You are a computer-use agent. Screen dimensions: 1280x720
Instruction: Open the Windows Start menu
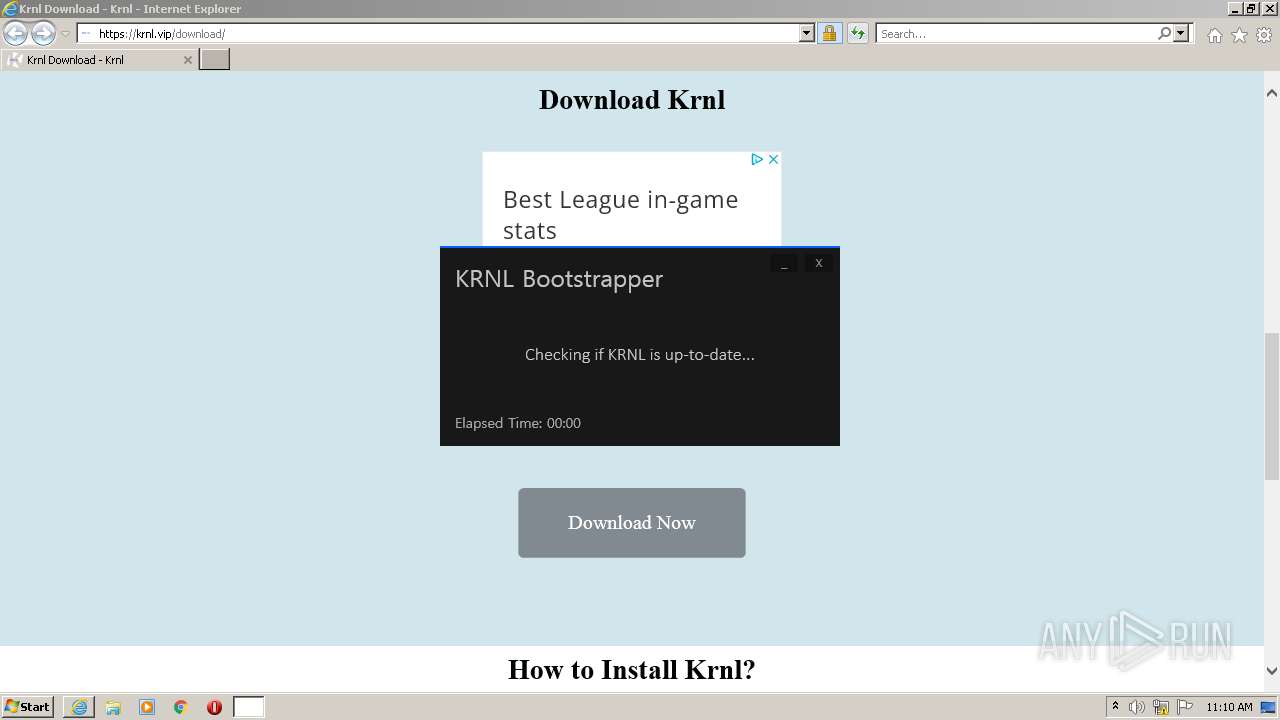click(x=28, y=707)
